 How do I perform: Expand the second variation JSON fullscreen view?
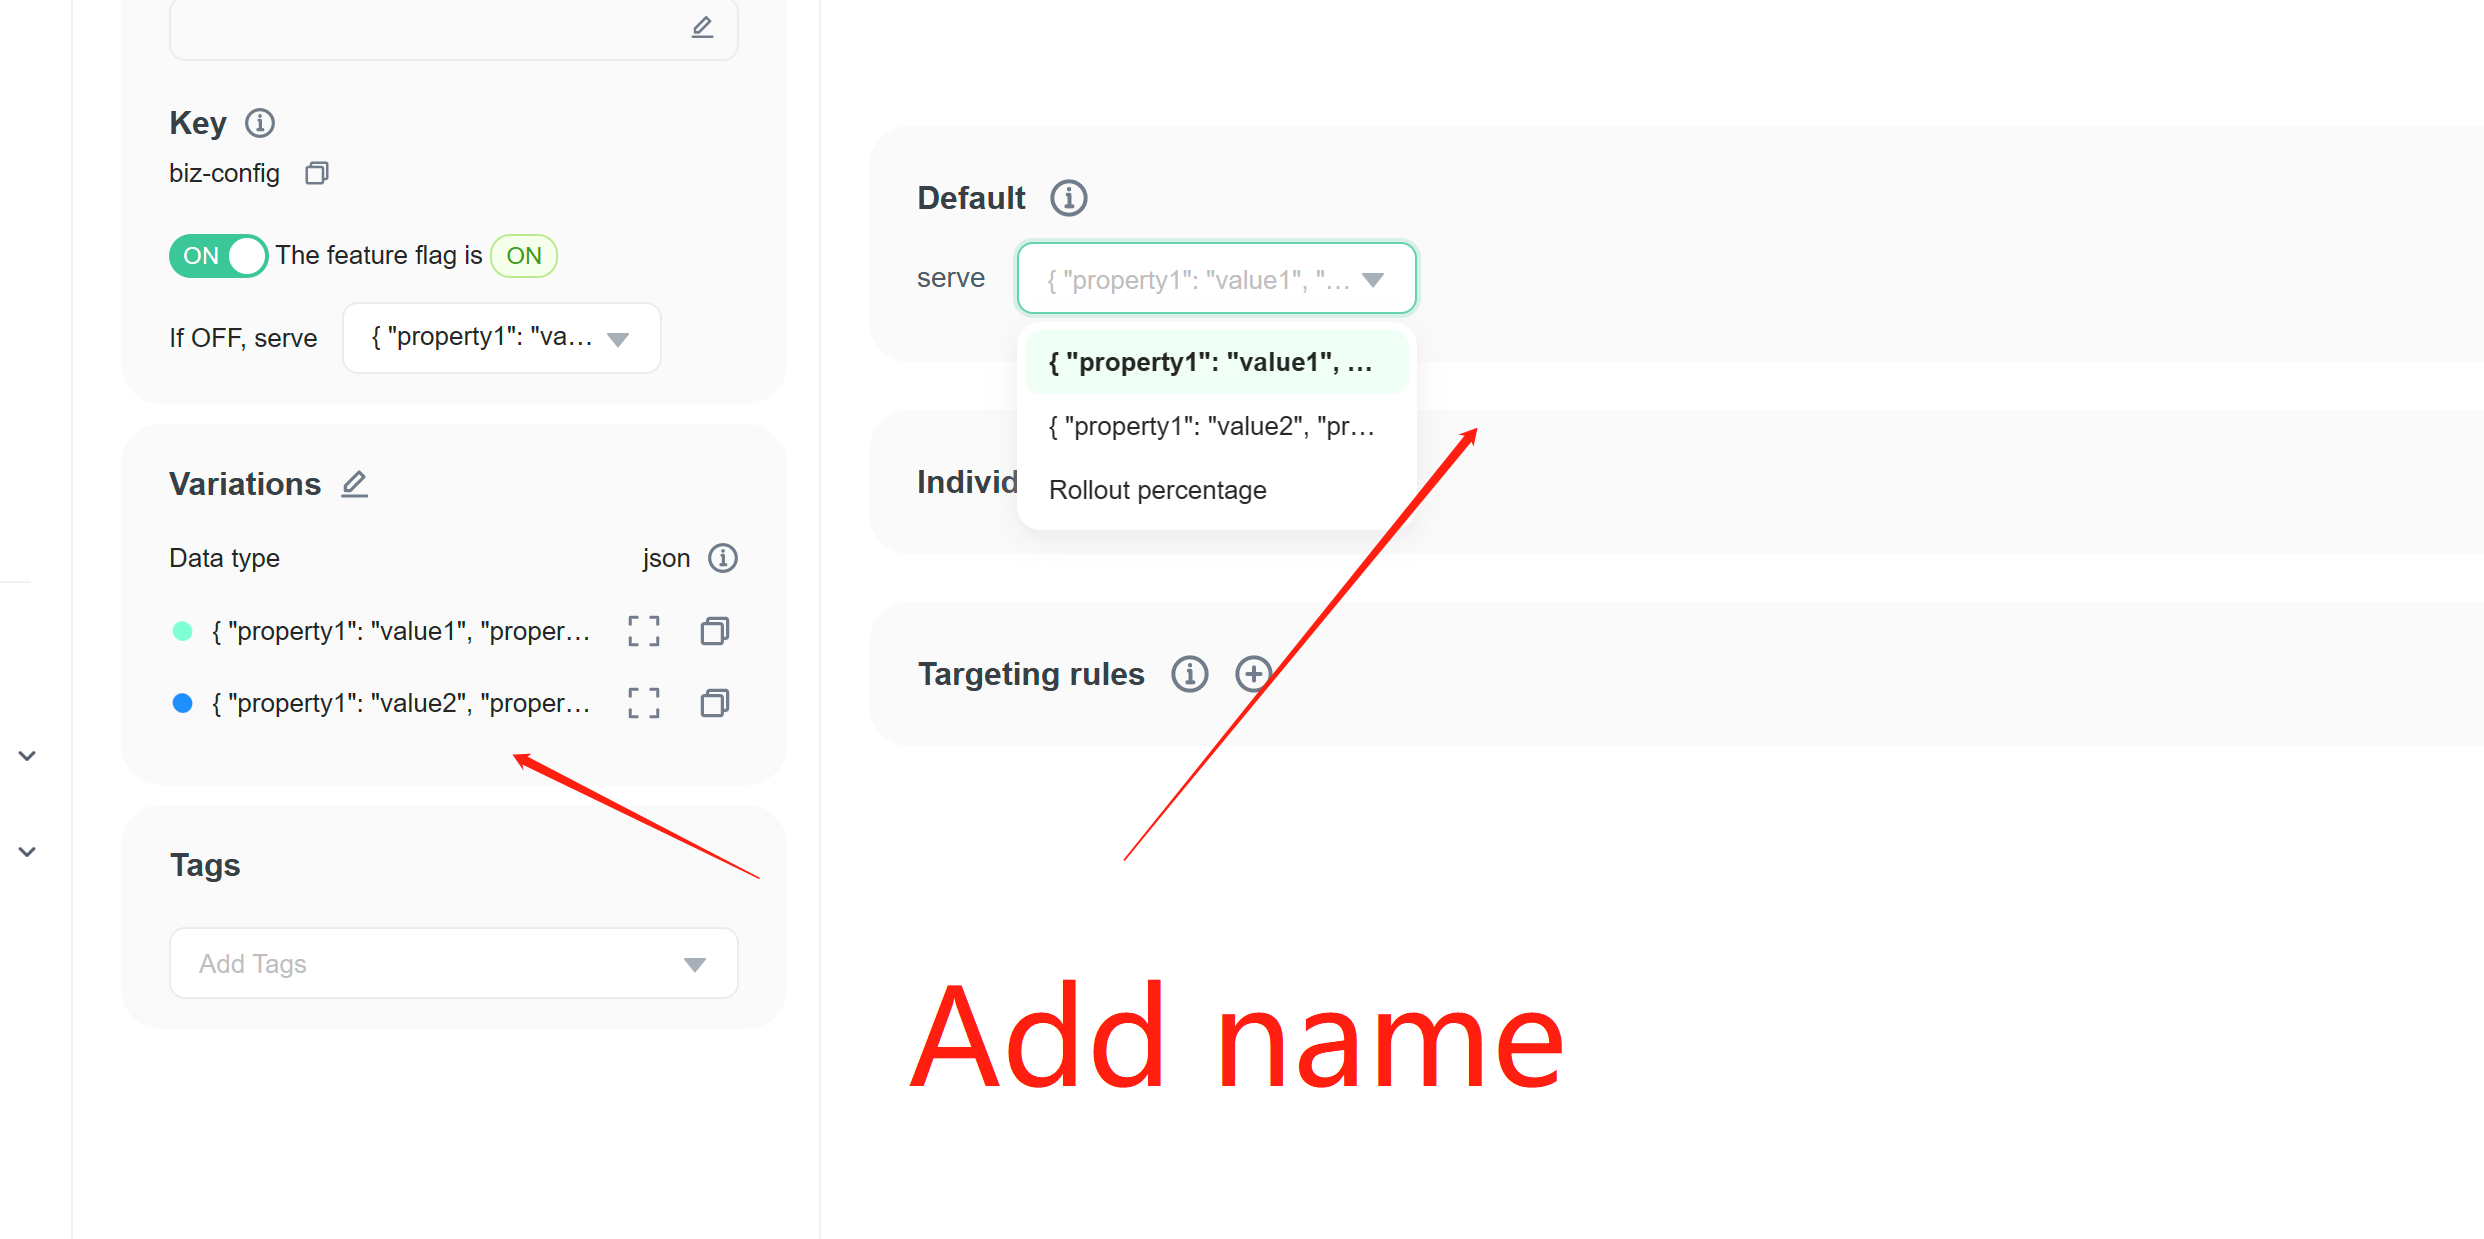click(644, 702)
